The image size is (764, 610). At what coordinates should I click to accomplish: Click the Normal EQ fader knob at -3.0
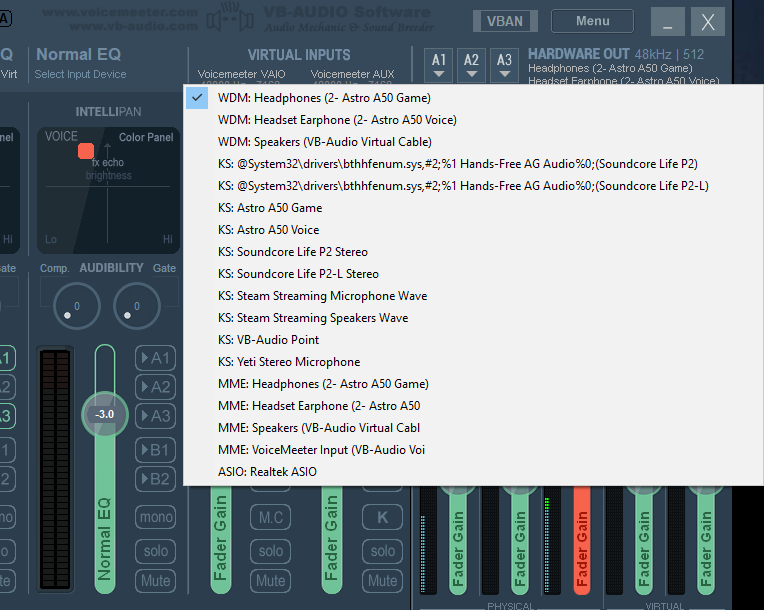(105, 415)
